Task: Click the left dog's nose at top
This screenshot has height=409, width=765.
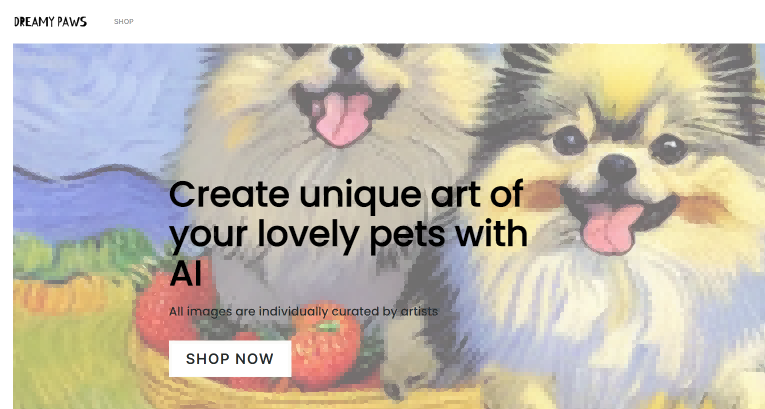Action: (x=346, y=57)
